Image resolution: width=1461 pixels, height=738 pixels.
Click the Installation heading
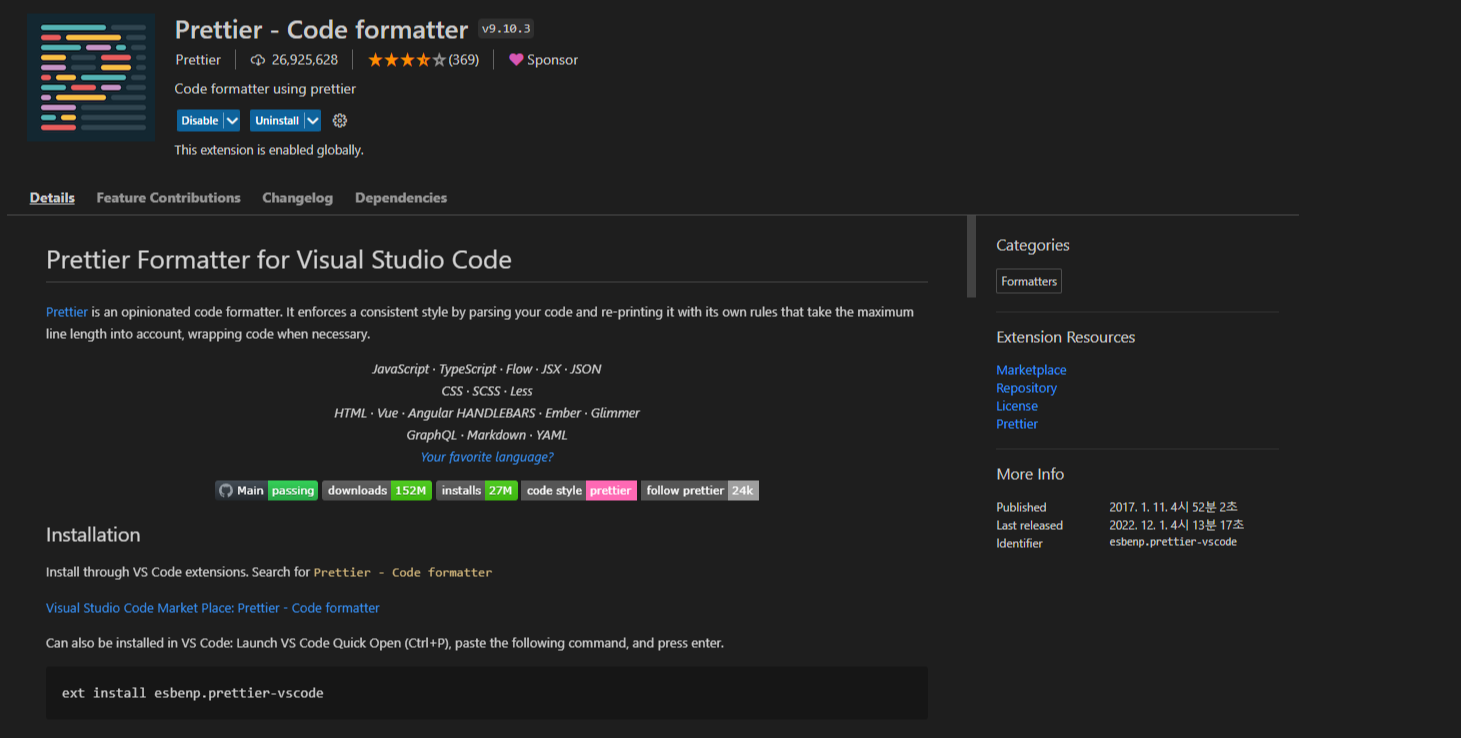pyautogui.click(x=93, y=535)
